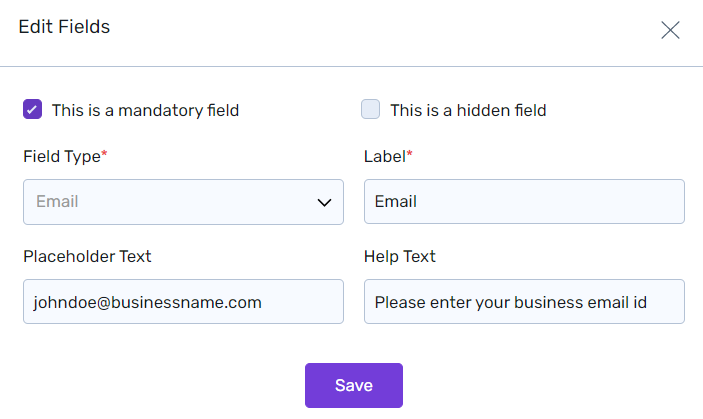The height and width of the screenshot is (419, 703).
Task: Click the 'Field Type' caption
Action: (61, 157)
